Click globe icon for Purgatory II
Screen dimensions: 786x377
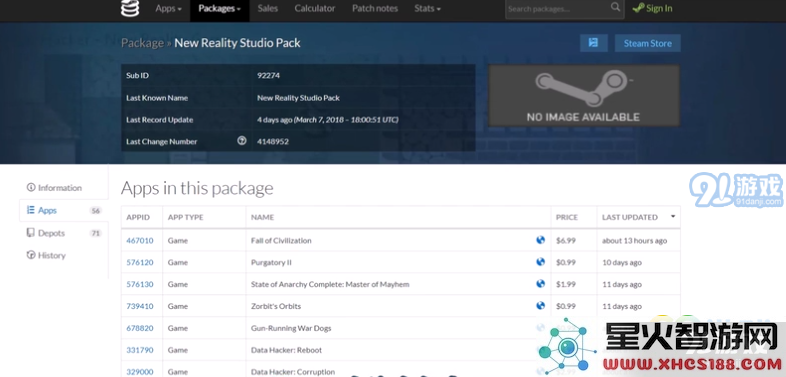pos(540,262)
